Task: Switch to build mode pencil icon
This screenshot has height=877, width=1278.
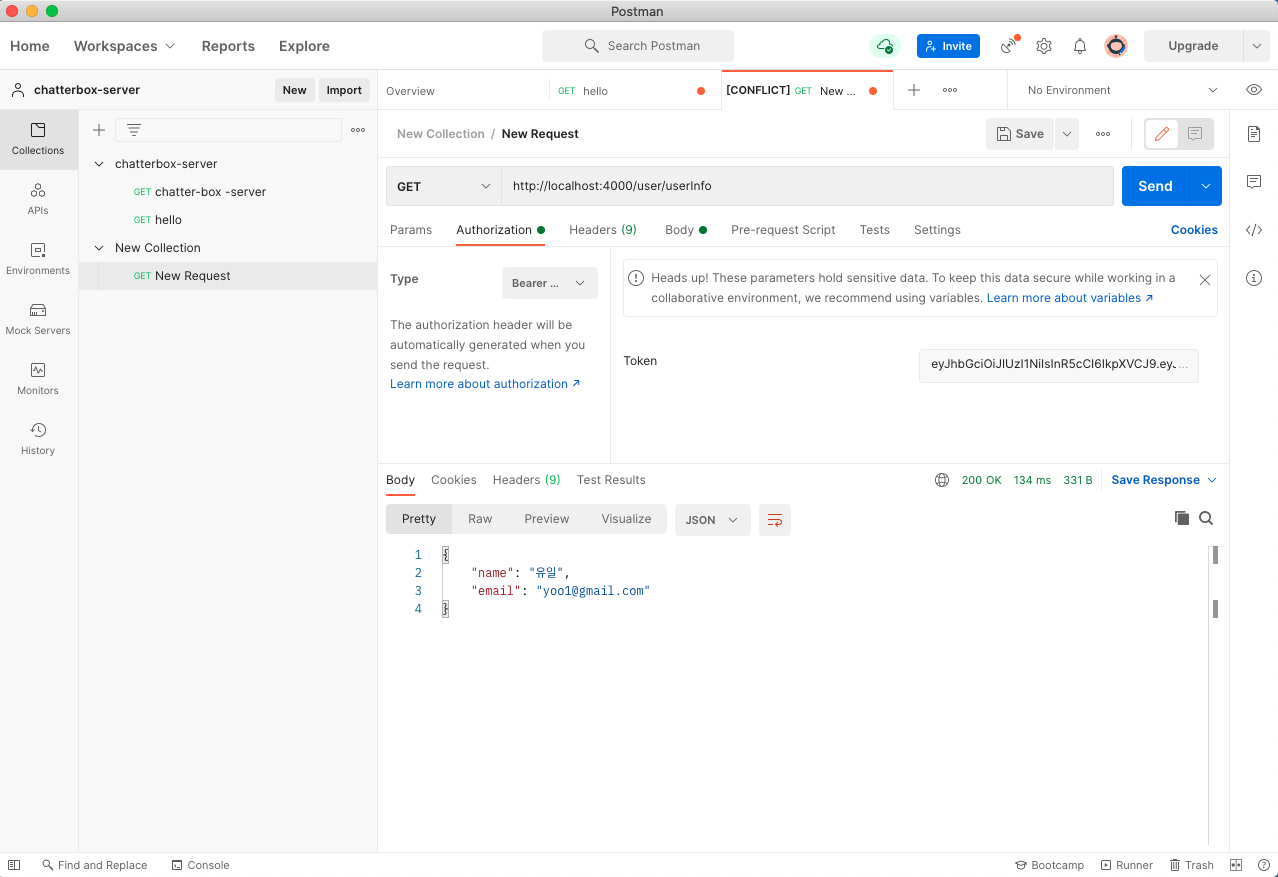Action: 1162,134
